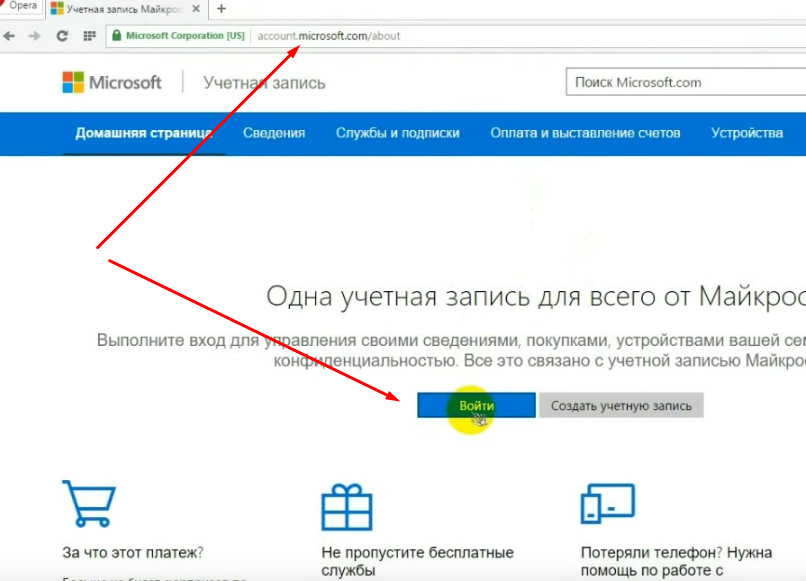Click the Microsoft logo

(x=112, y=82)
